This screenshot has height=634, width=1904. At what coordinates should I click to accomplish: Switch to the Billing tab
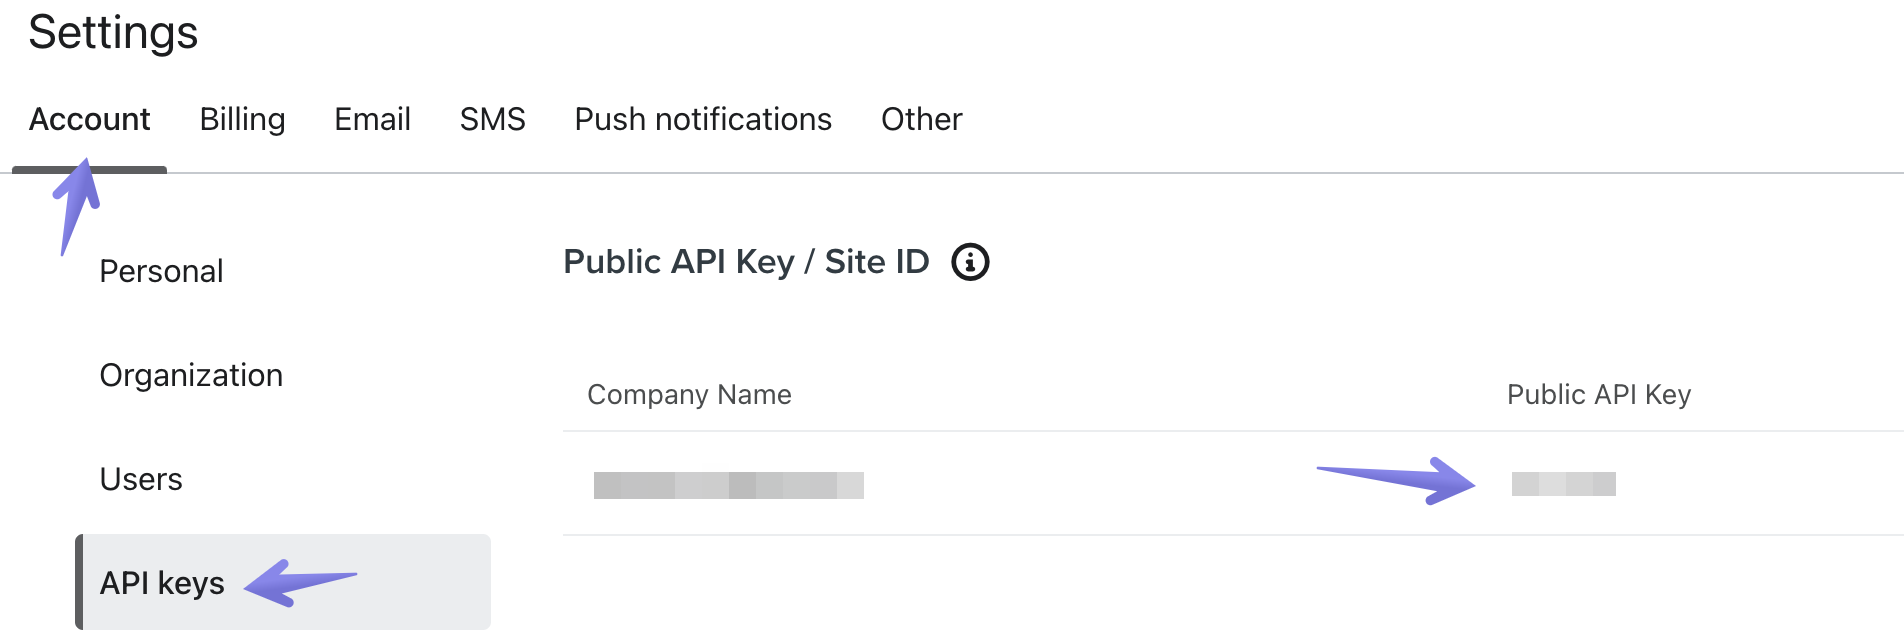tap(242, 120)
